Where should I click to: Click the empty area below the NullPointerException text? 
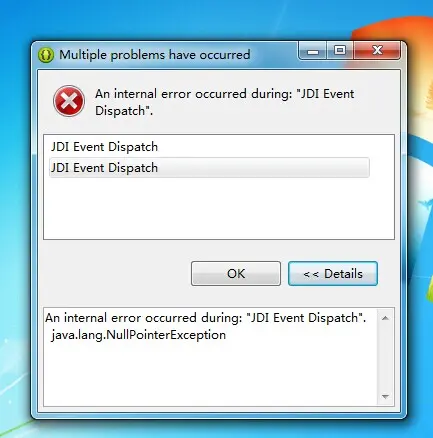[212, 373]
